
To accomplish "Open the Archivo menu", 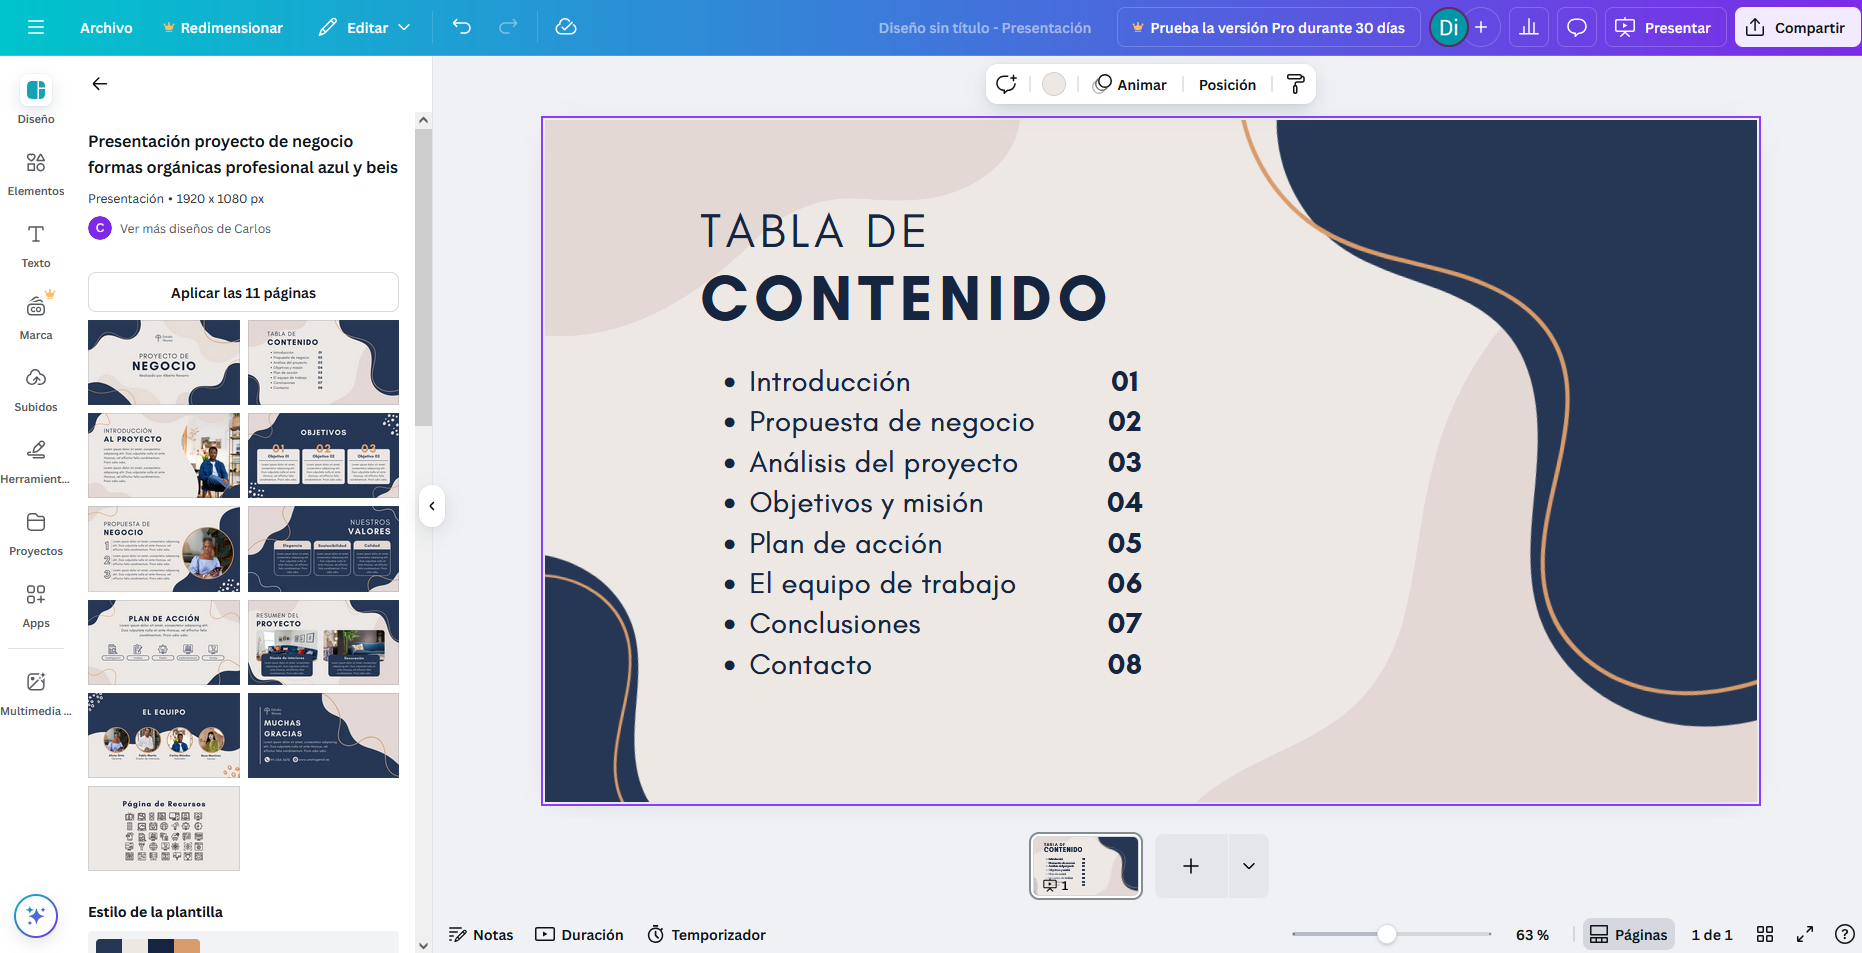I will click(x=106, y=27).
